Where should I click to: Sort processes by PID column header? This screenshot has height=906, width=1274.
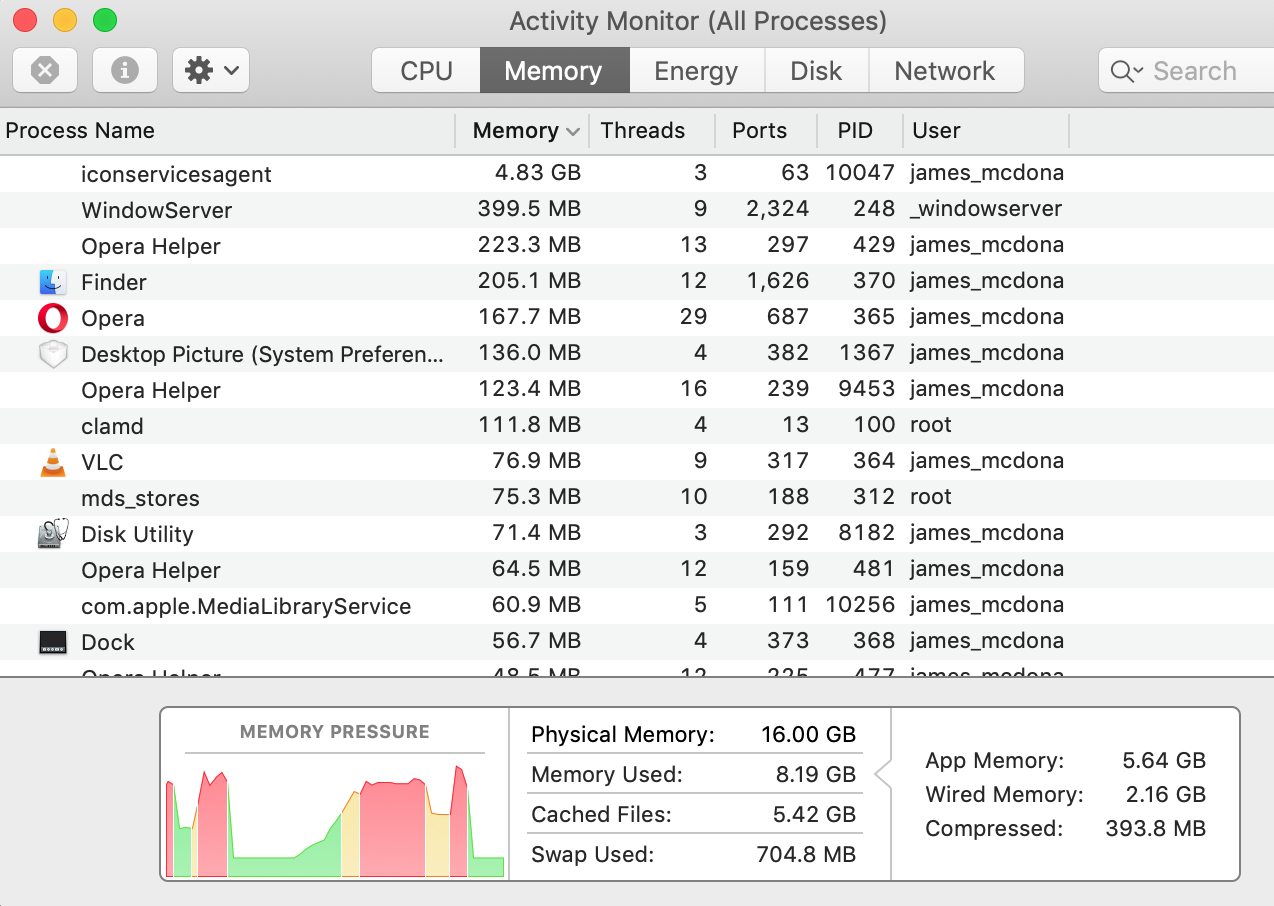coord(855,131)
